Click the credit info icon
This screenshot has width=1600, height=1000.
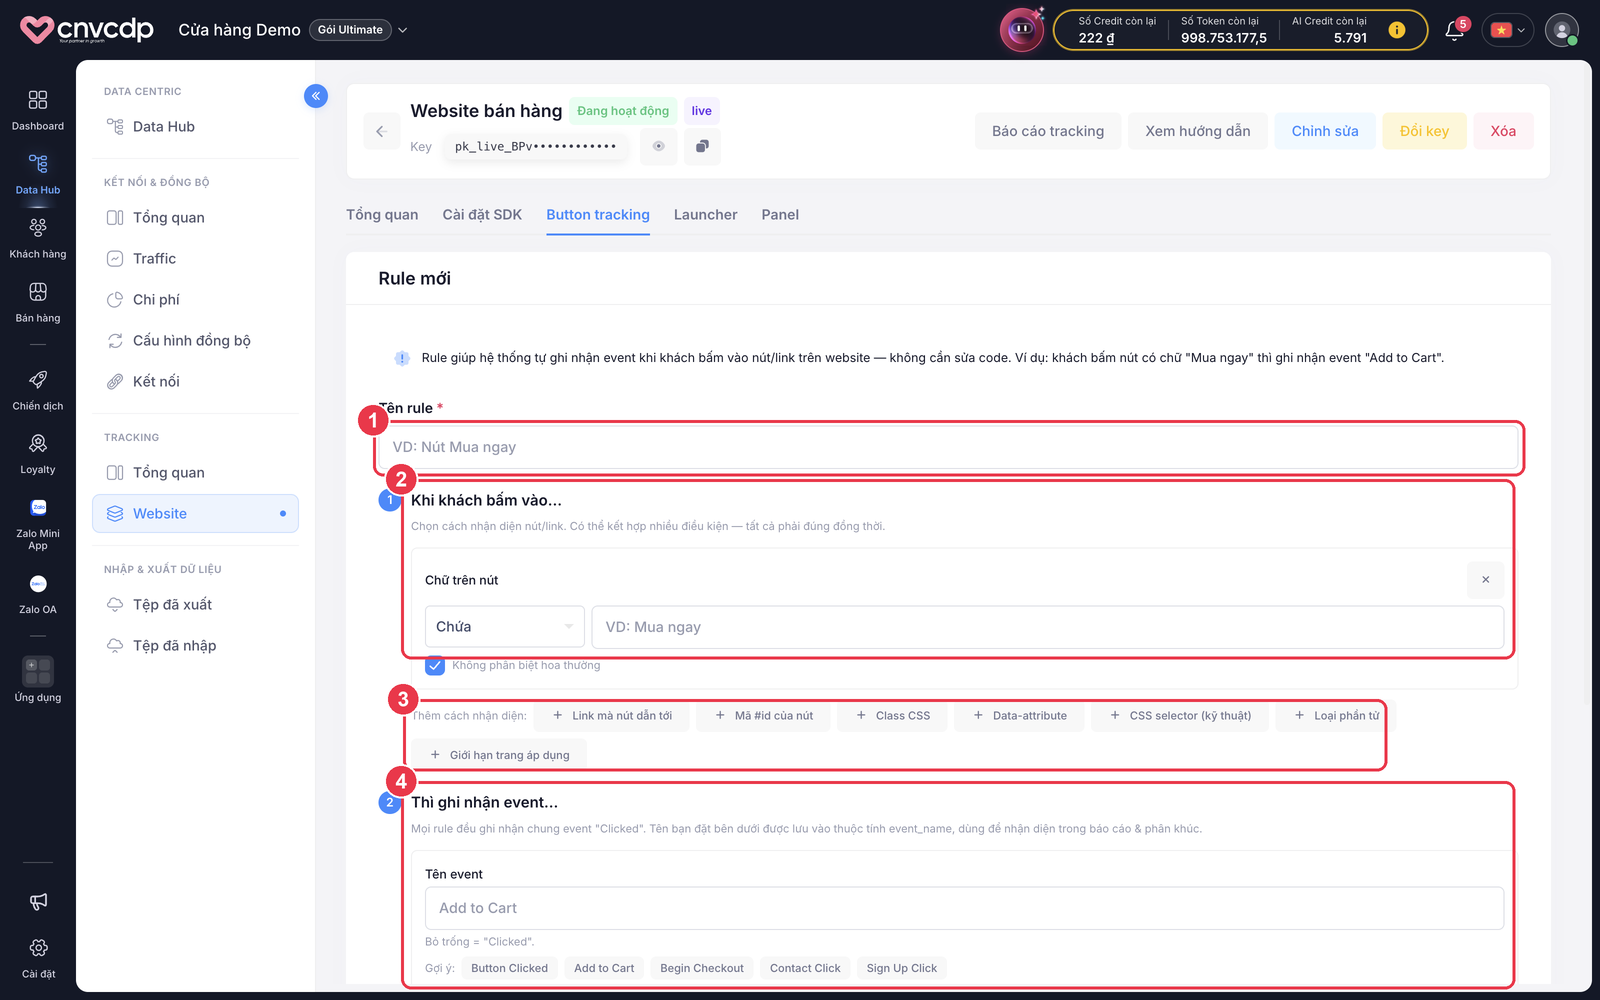point(1397,30)
